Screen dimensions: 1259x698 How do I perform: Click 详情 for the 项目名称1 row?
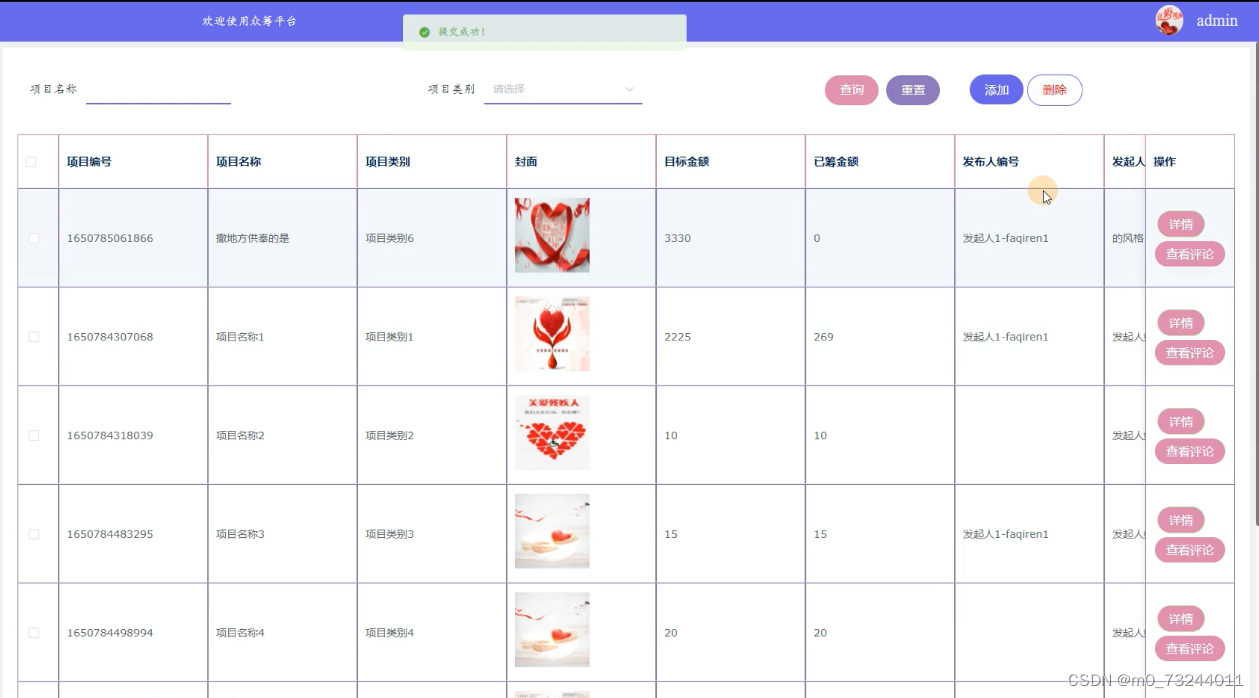point(1180,323)
